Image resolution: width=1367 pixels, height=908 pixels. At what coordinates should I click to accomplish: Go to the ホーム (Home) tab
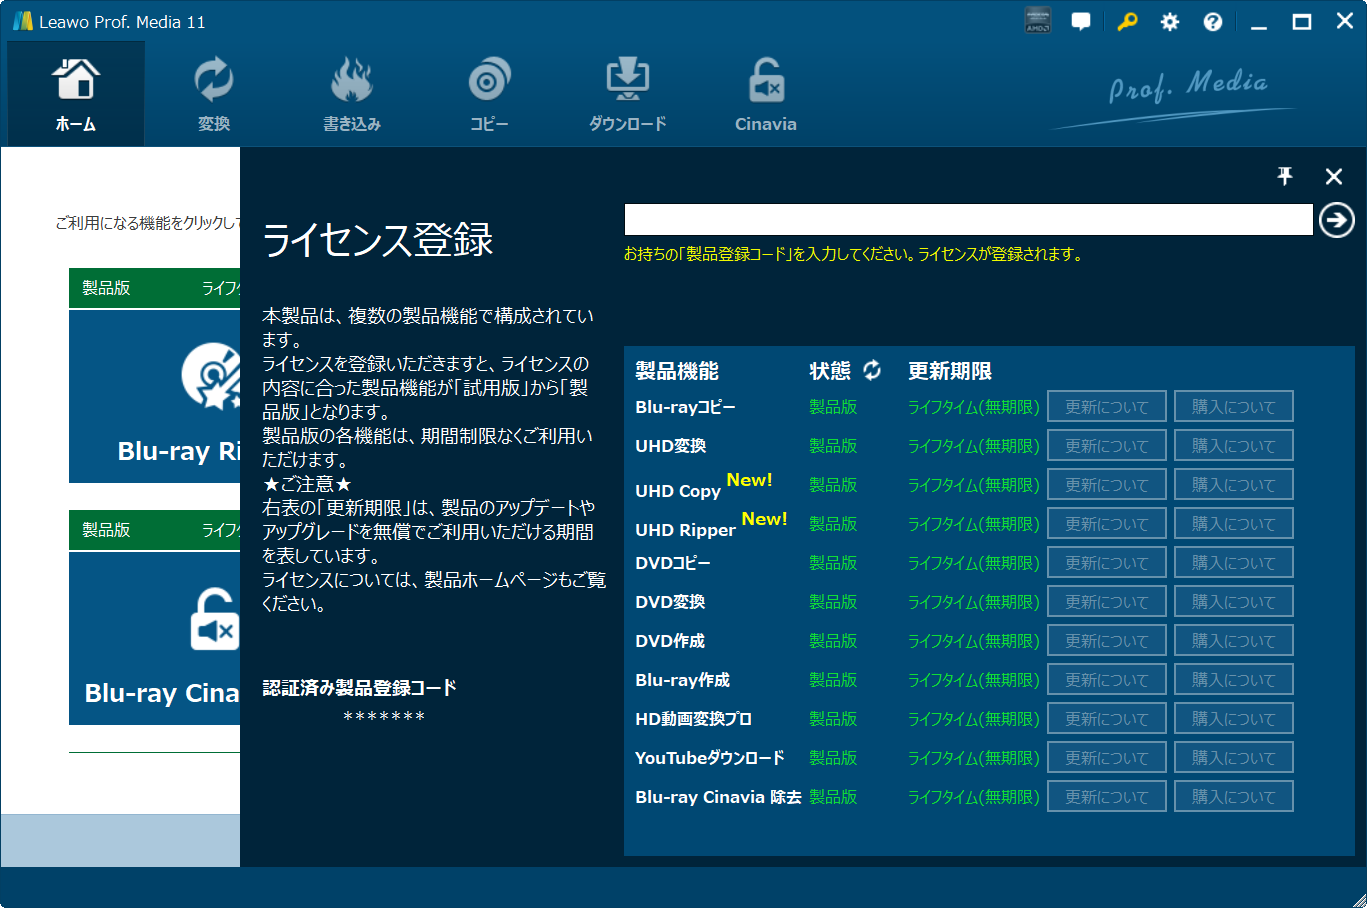coord(76,94)
